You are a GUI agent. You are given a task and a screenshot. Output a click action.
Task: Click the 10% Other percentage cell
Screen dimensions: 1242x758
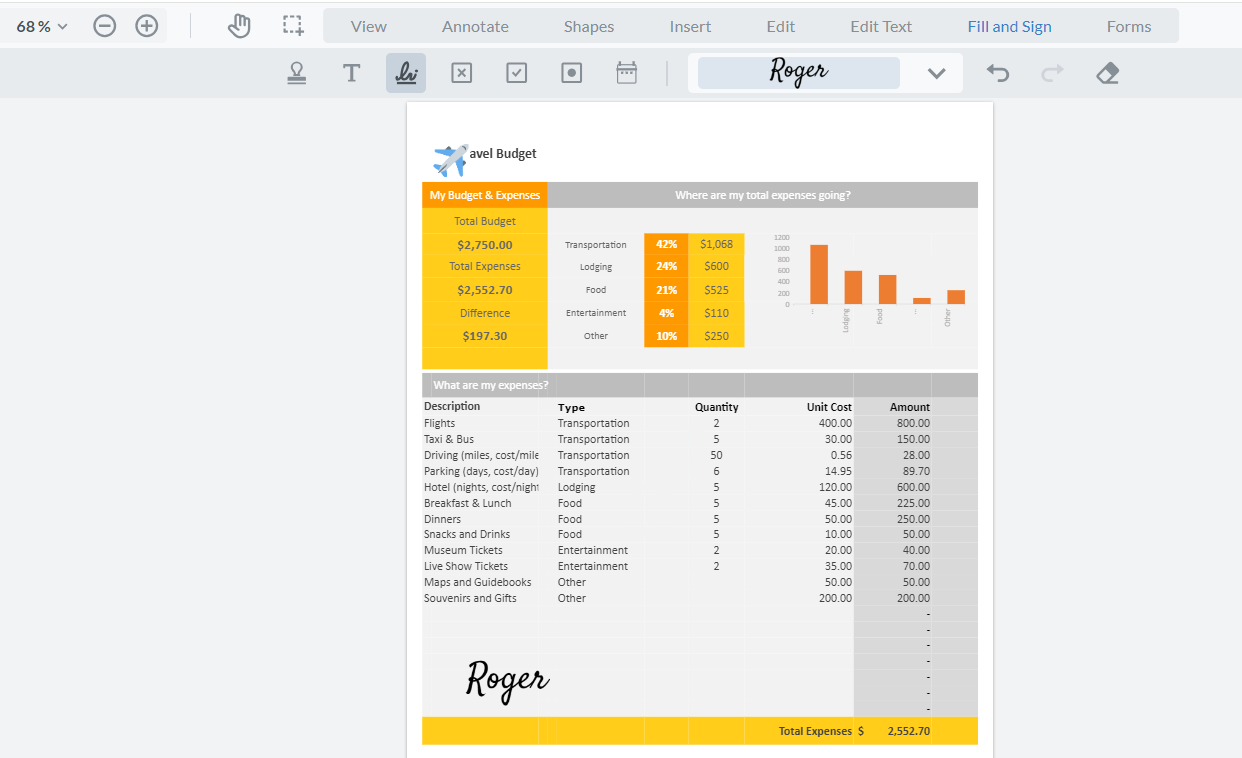pyautogui.click(x=666, y=336)
